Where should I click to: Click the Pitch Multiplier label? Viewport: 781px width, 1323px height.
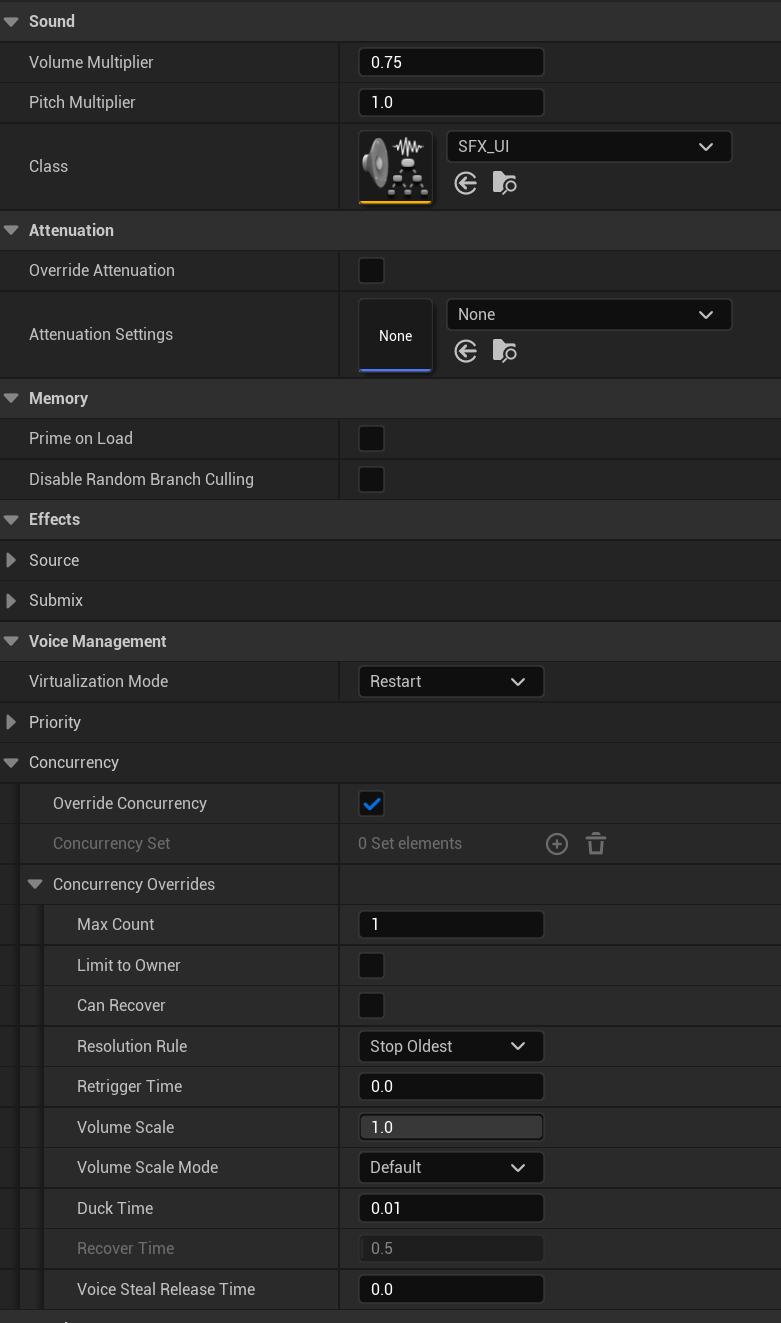pos(82,102)
